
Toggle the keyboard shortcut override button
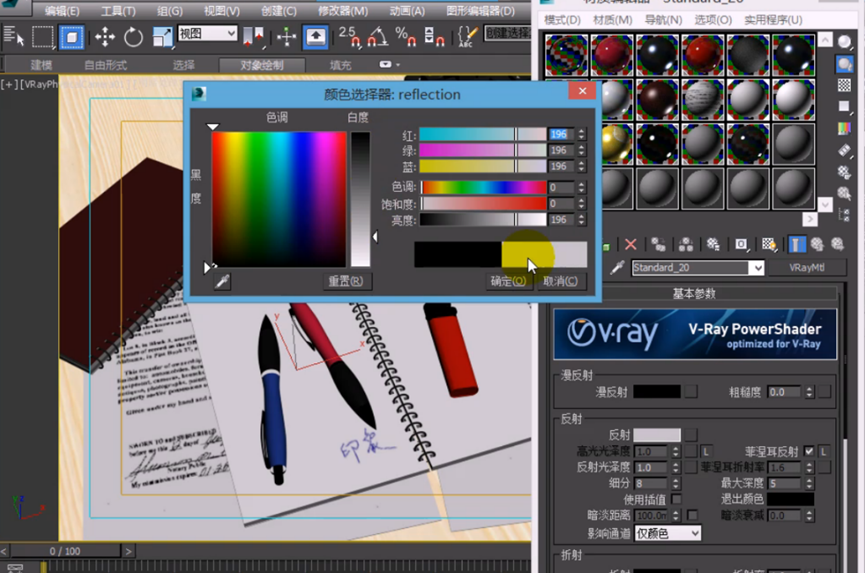pyautogui.click(x=316, y=37)
